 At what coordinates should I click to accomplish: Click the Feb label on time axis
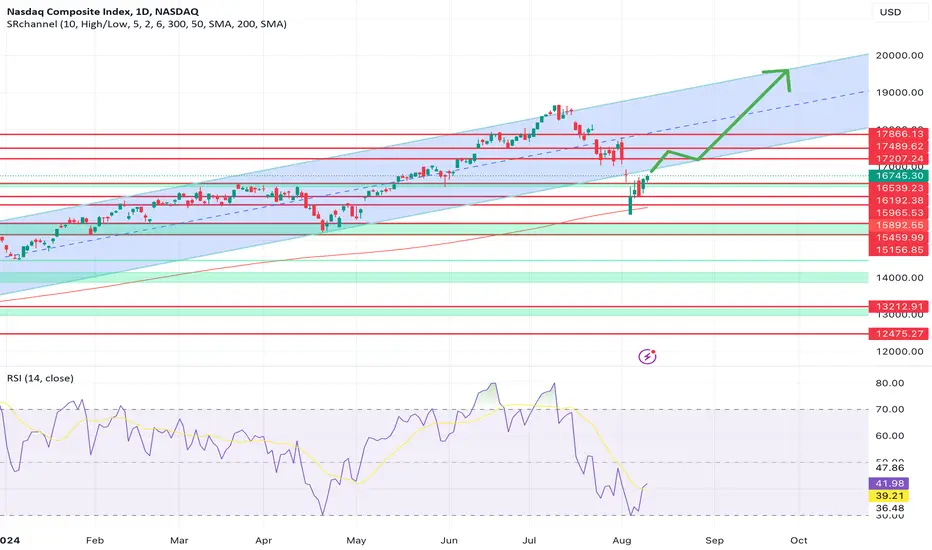95,540
